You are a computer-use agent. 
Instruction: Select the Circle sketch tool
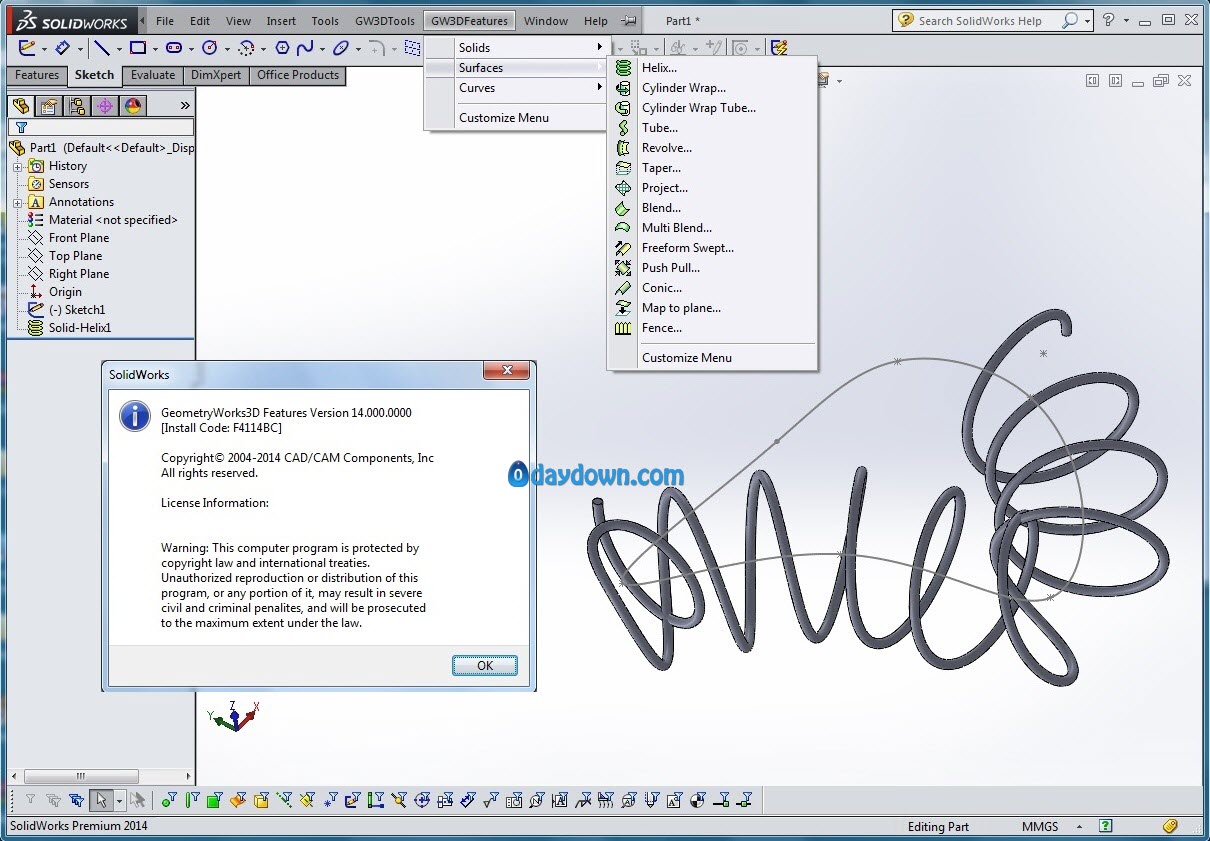coord(210,47)
